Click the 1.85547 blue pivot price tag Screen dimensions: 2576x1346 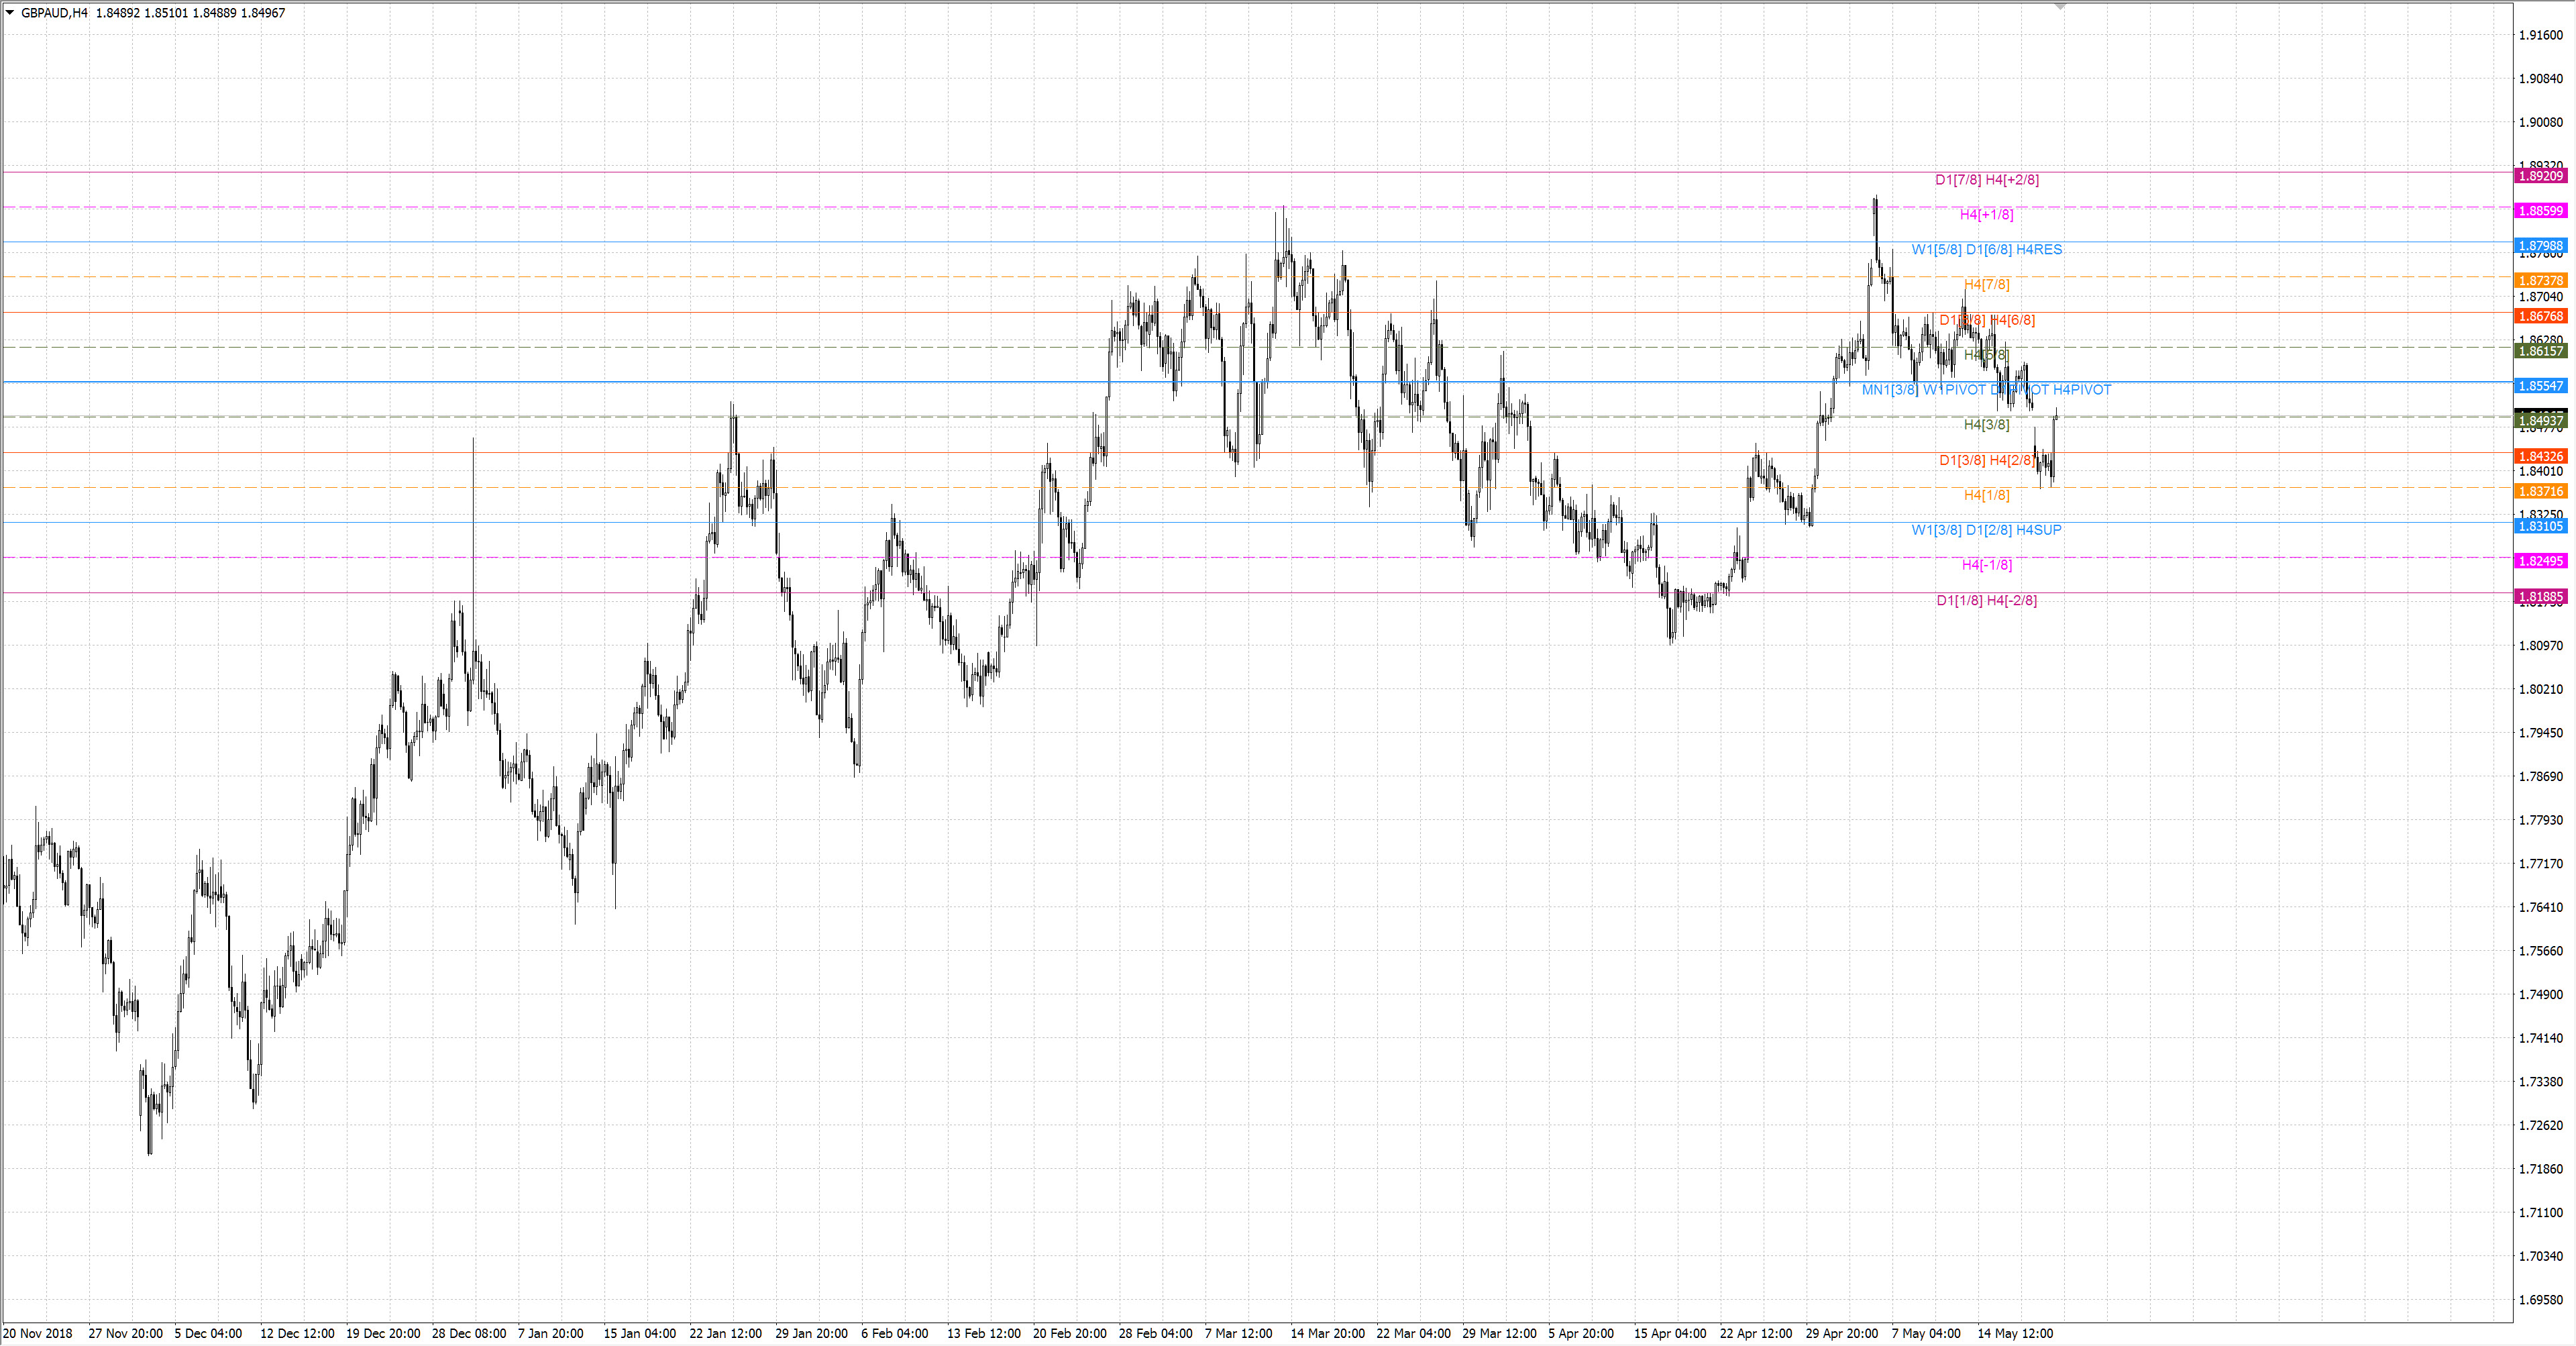[x=2540, y=386]
